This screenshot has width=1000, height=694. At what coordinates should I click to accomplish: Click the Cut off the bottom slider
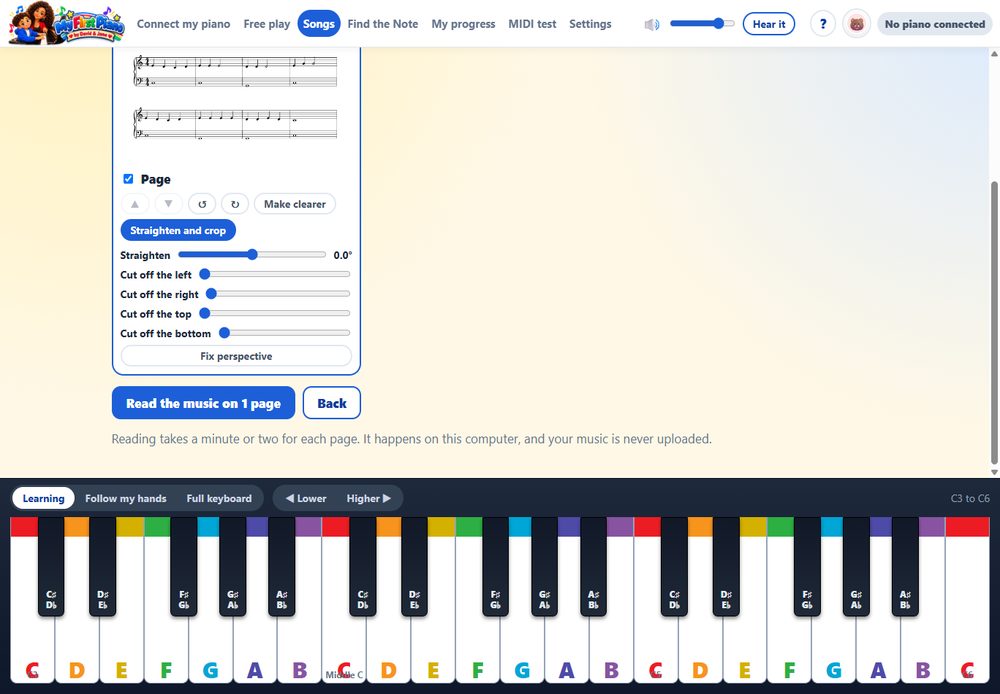[284, 333]
